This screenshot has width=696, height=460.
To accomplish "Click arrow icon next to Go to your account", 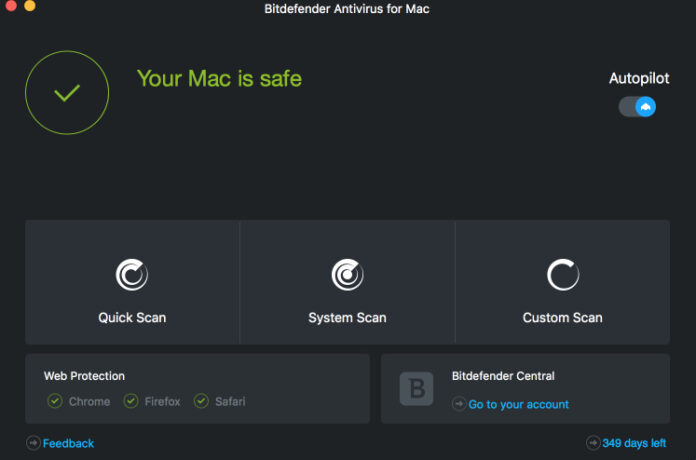I will (459, 404).
